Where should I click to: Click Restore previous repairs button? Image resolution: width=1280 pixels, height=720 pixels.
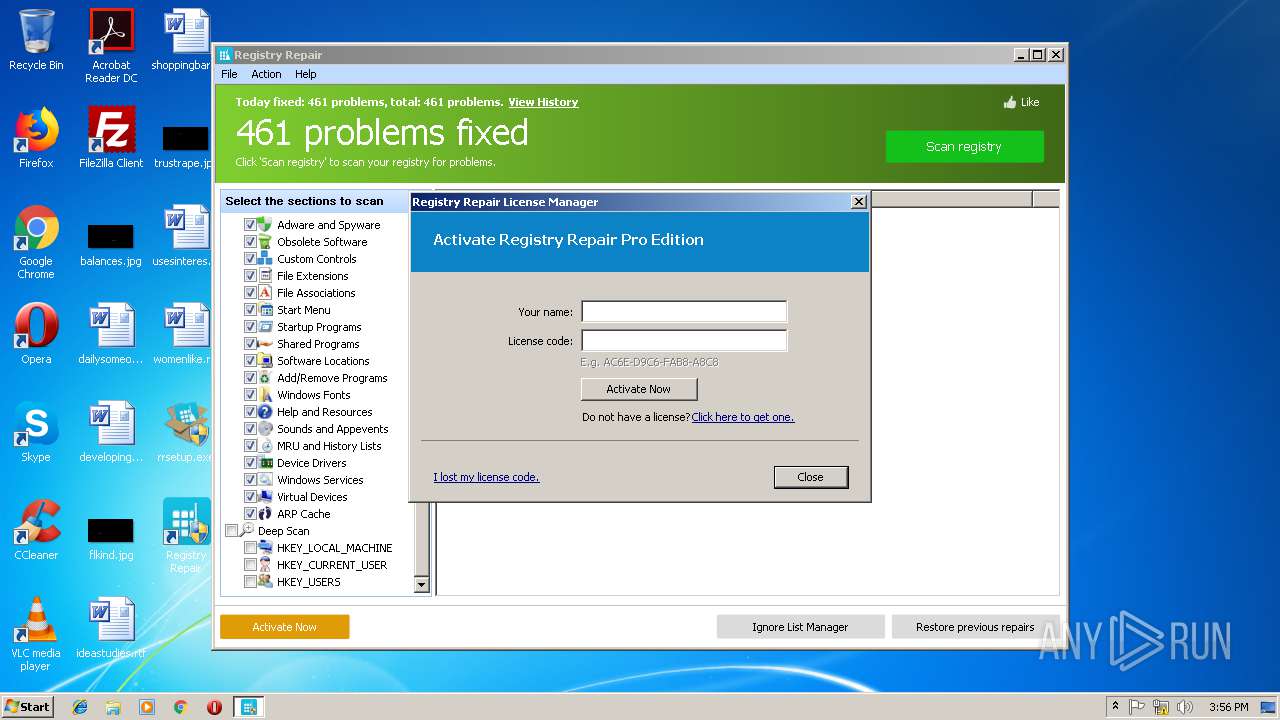[975, 627]
